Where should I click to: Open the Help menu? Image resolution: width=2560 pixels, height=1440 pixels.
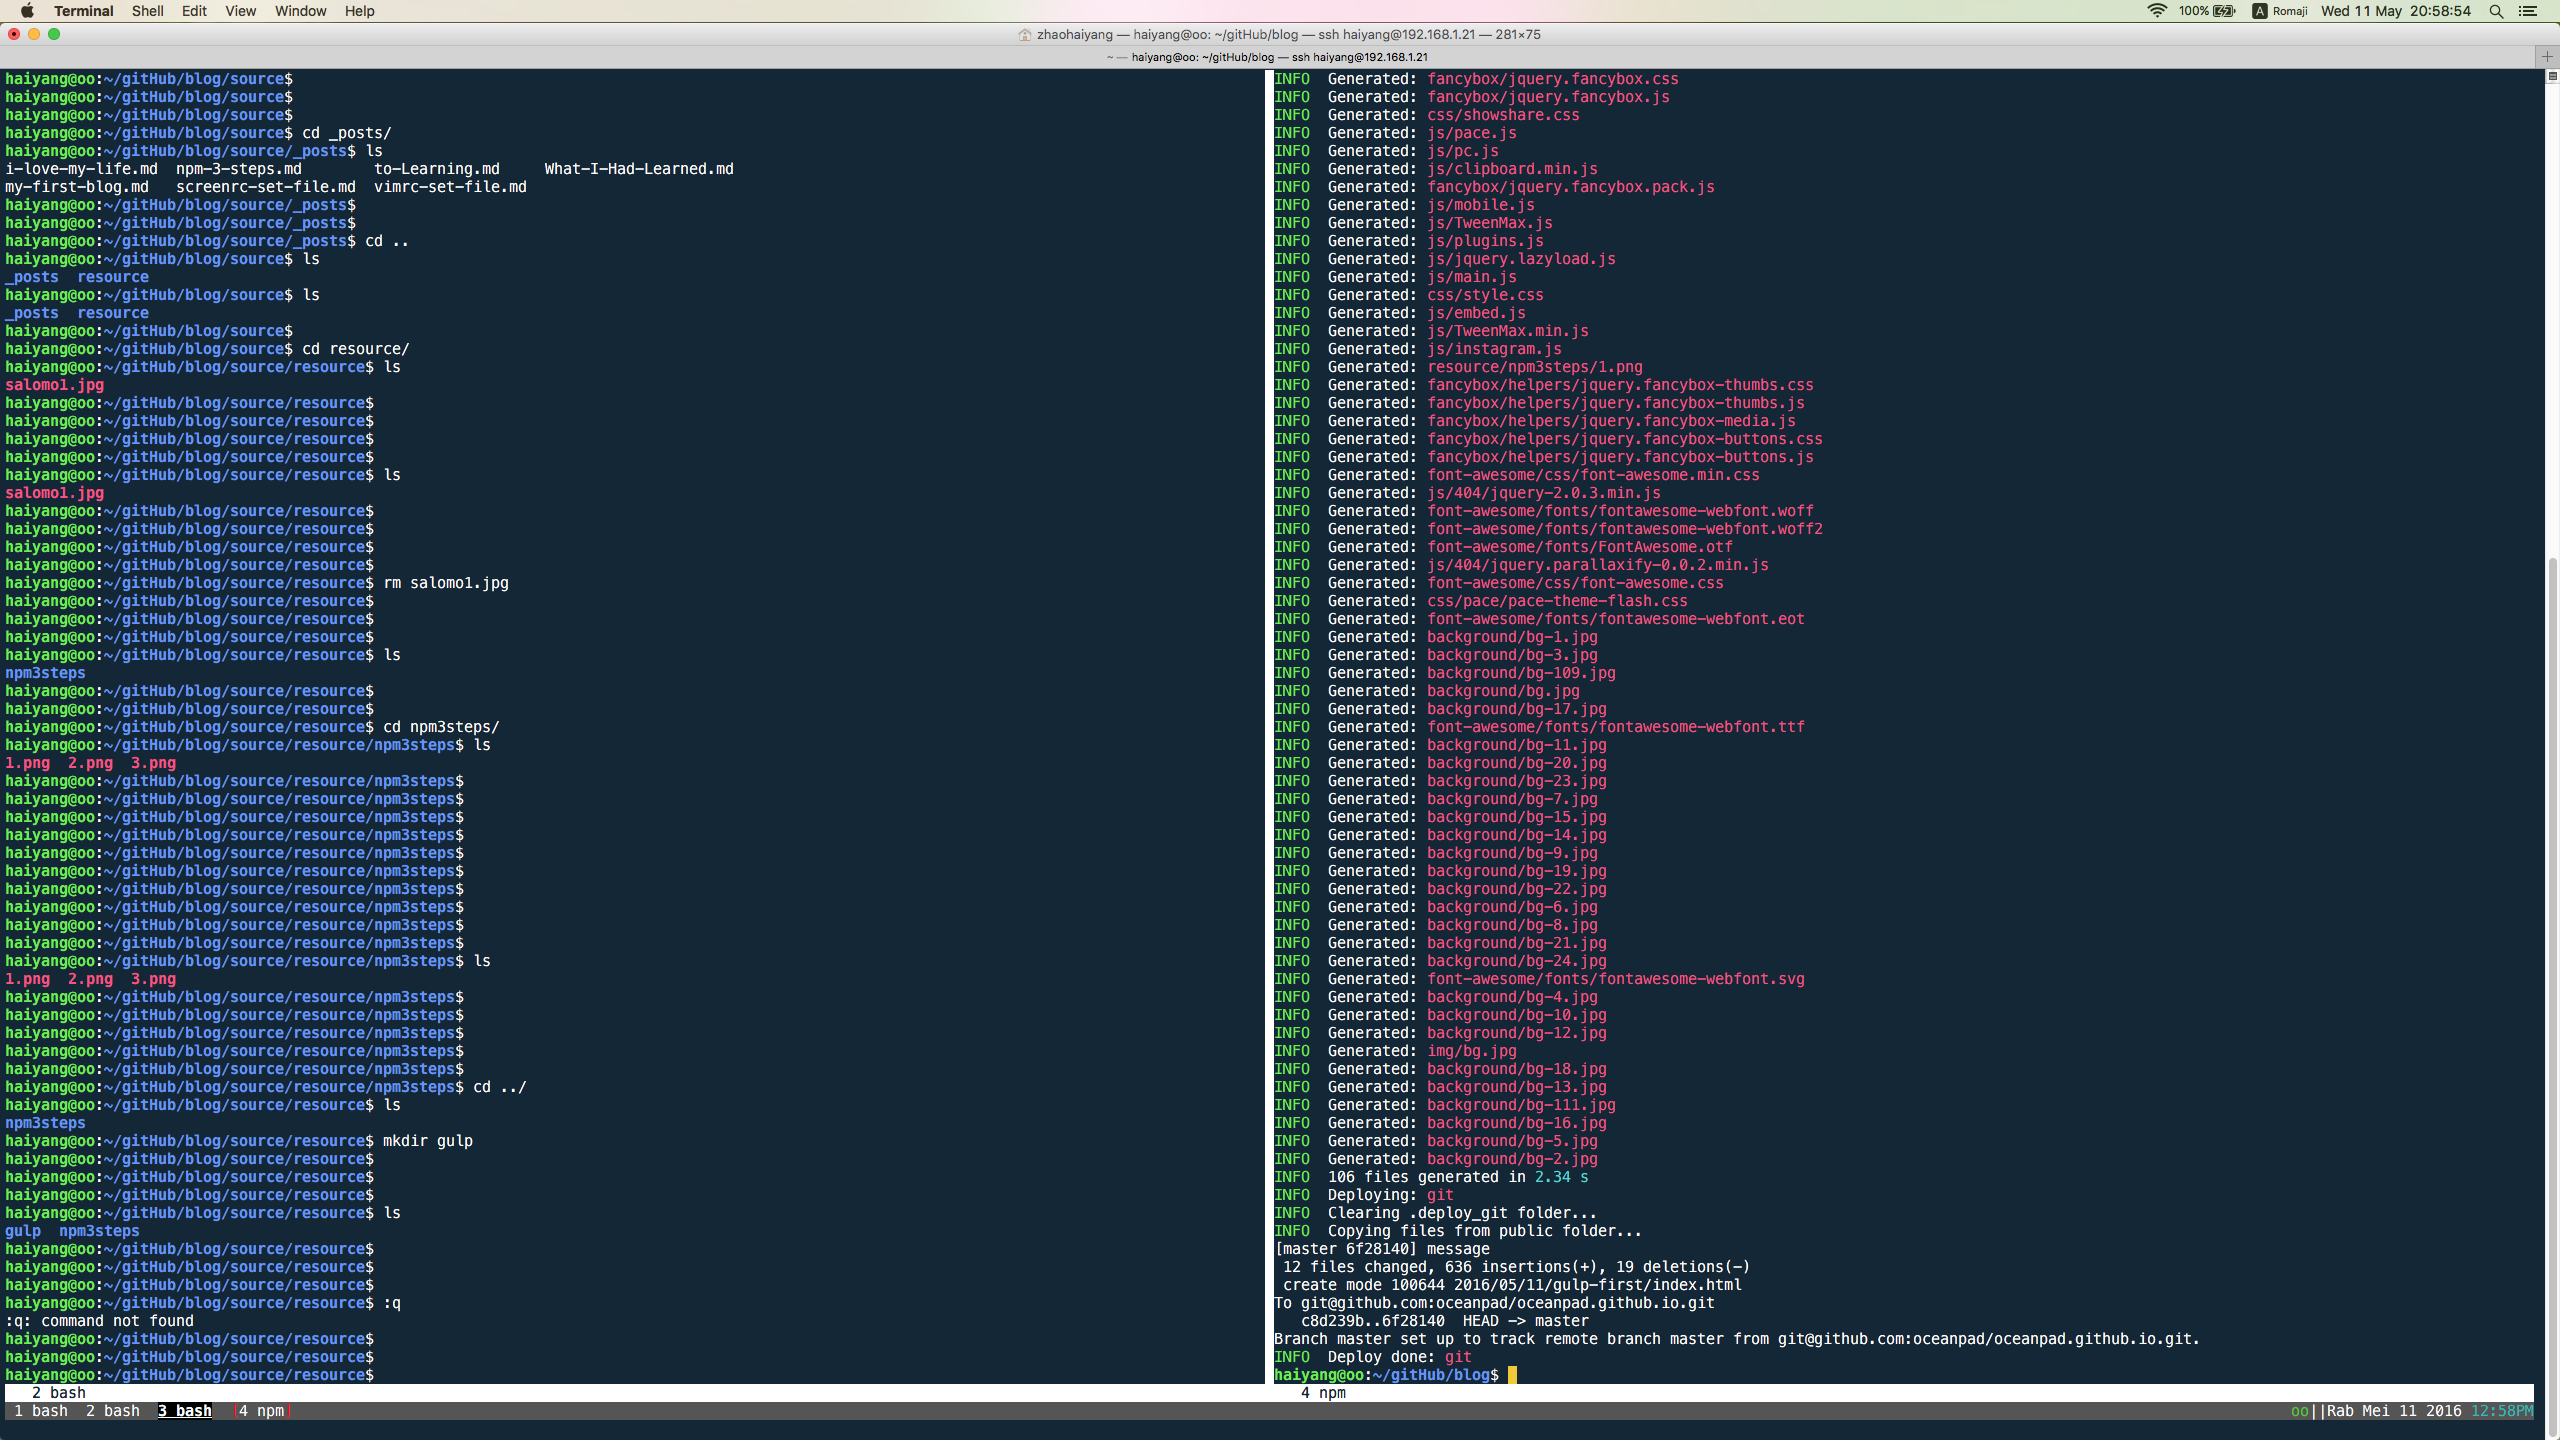(359, 11)
